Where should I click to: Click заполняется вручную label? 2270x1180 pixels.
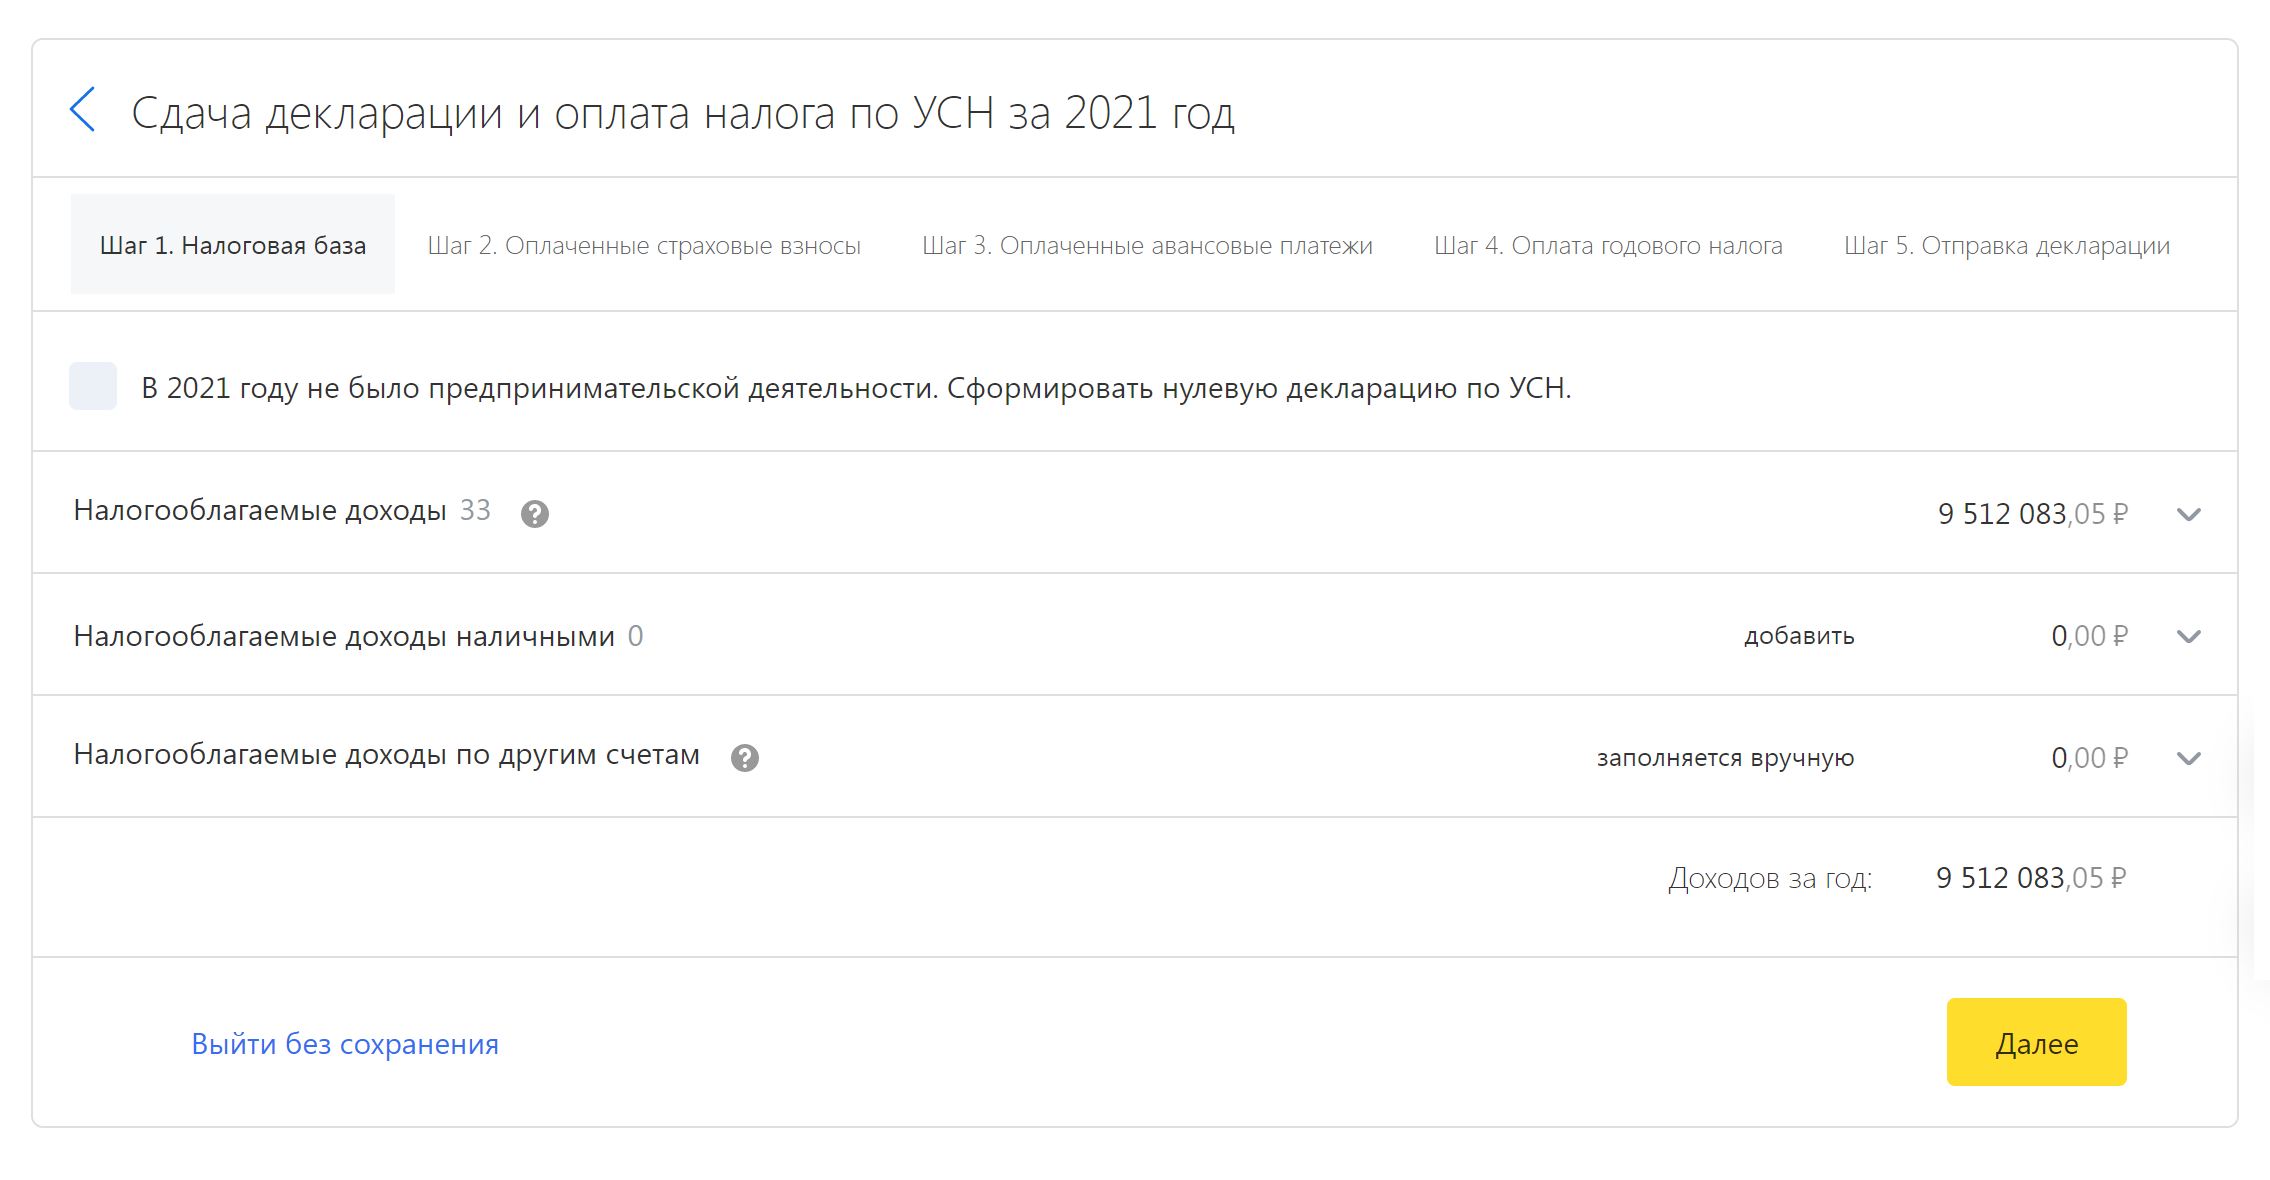click(x=1725, y=758)
